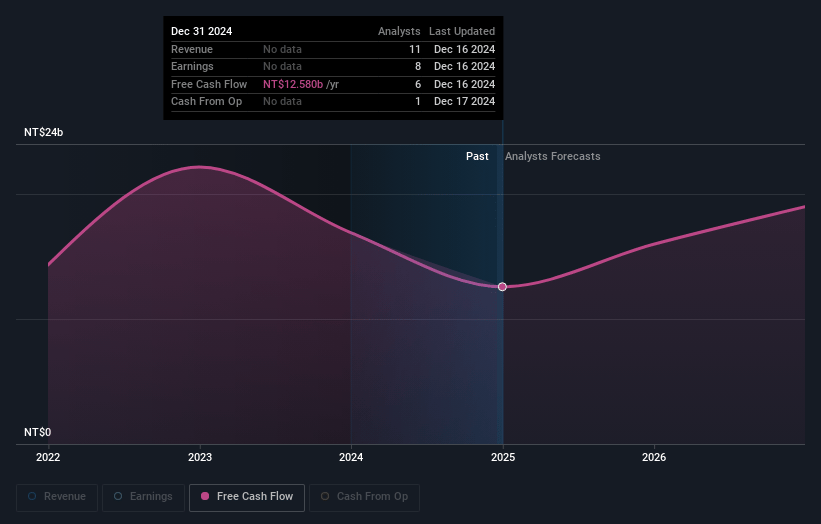
Task: Click the Analysts Forecasts label
Action: 552,156
